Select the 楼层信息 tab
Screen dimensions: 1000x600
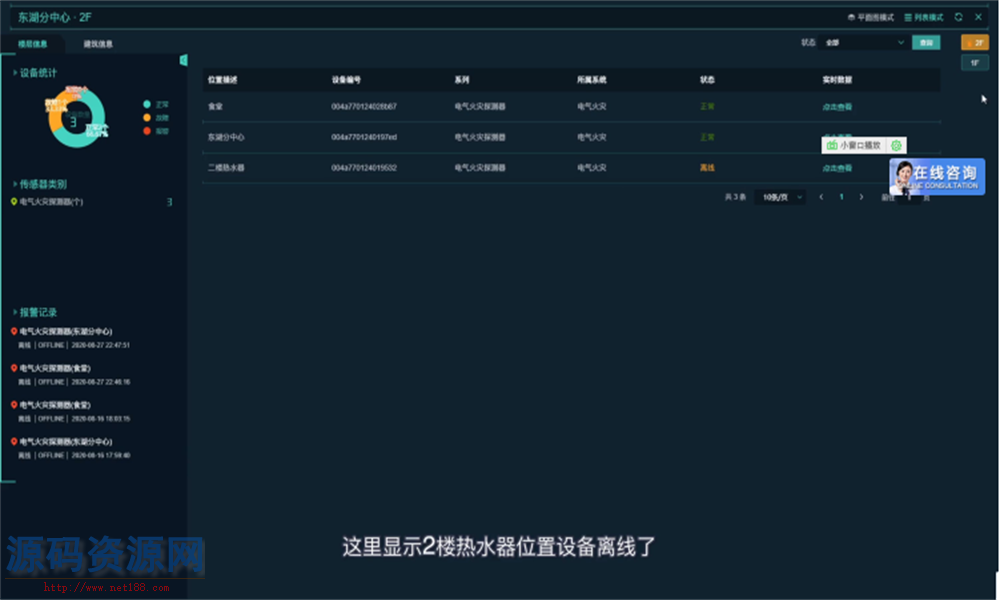coord(32,44)
